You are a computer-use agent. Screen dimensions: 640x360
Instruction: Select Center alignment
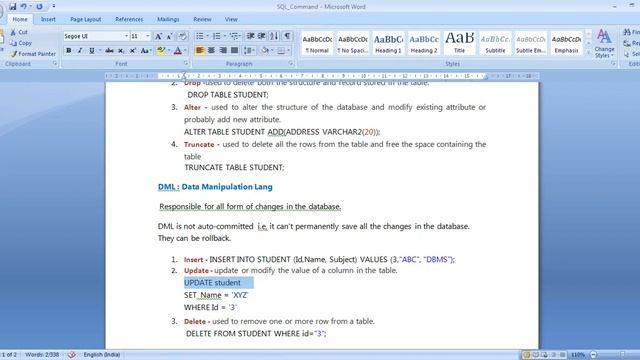(211, 51)
